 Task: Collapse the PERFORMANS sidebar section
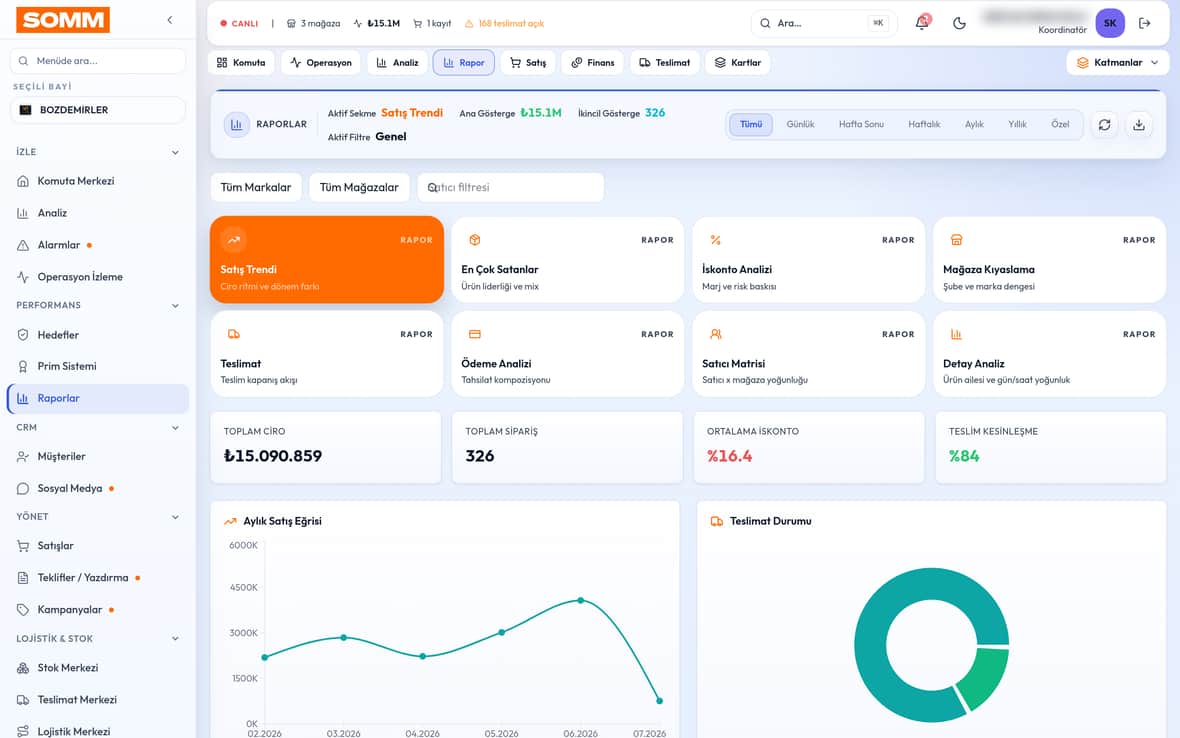pos(175,305)
